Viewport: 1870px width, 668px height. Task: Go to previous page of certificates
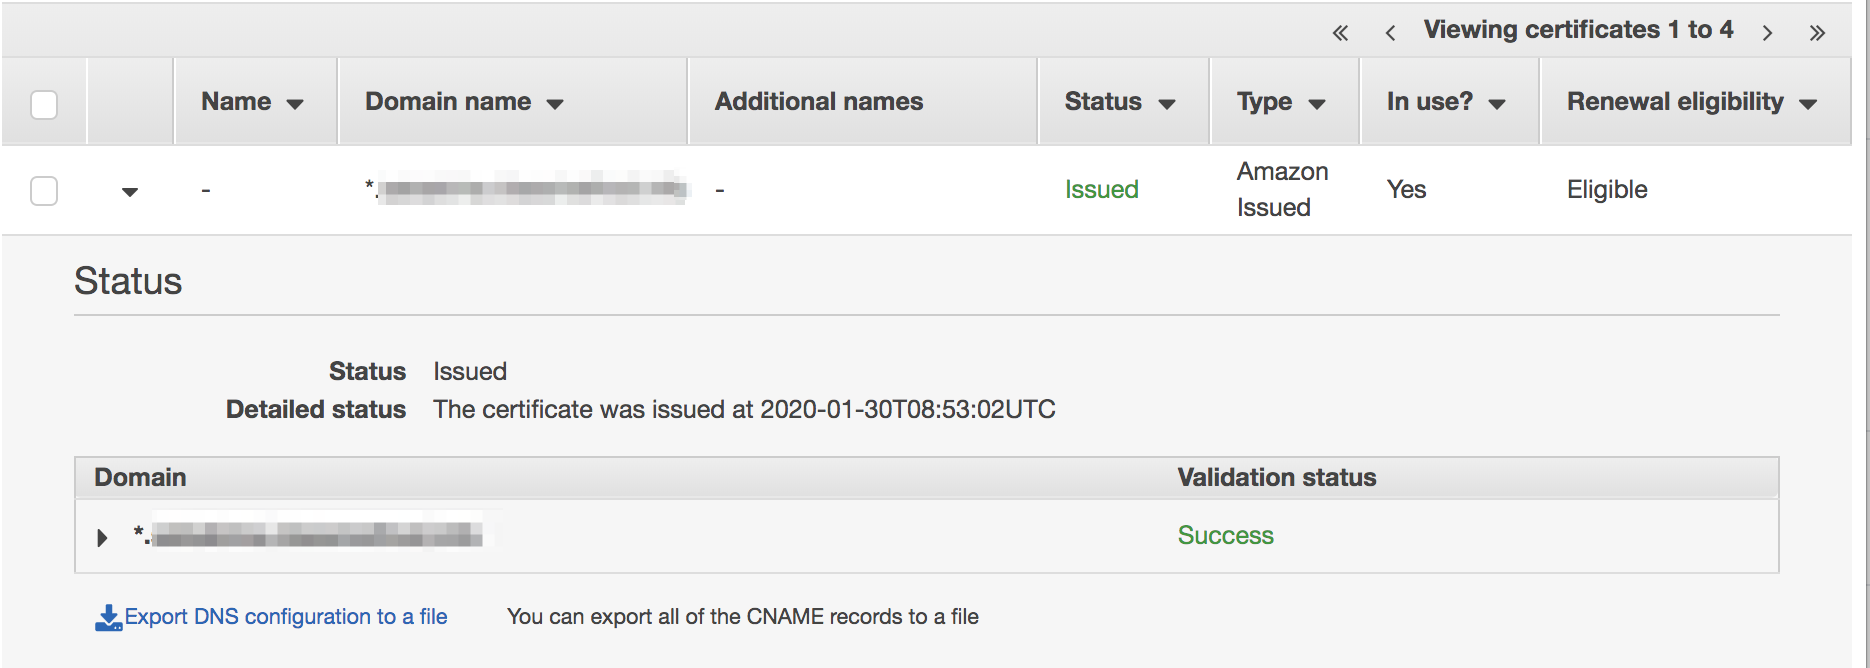click(1390, 33)
